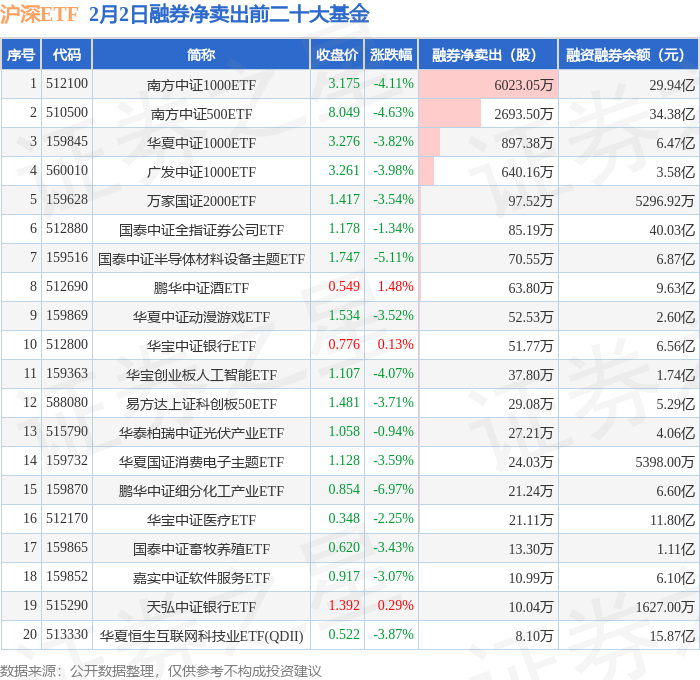Select fund code 513330
700x680 pixels.
[x=67, y=635]
